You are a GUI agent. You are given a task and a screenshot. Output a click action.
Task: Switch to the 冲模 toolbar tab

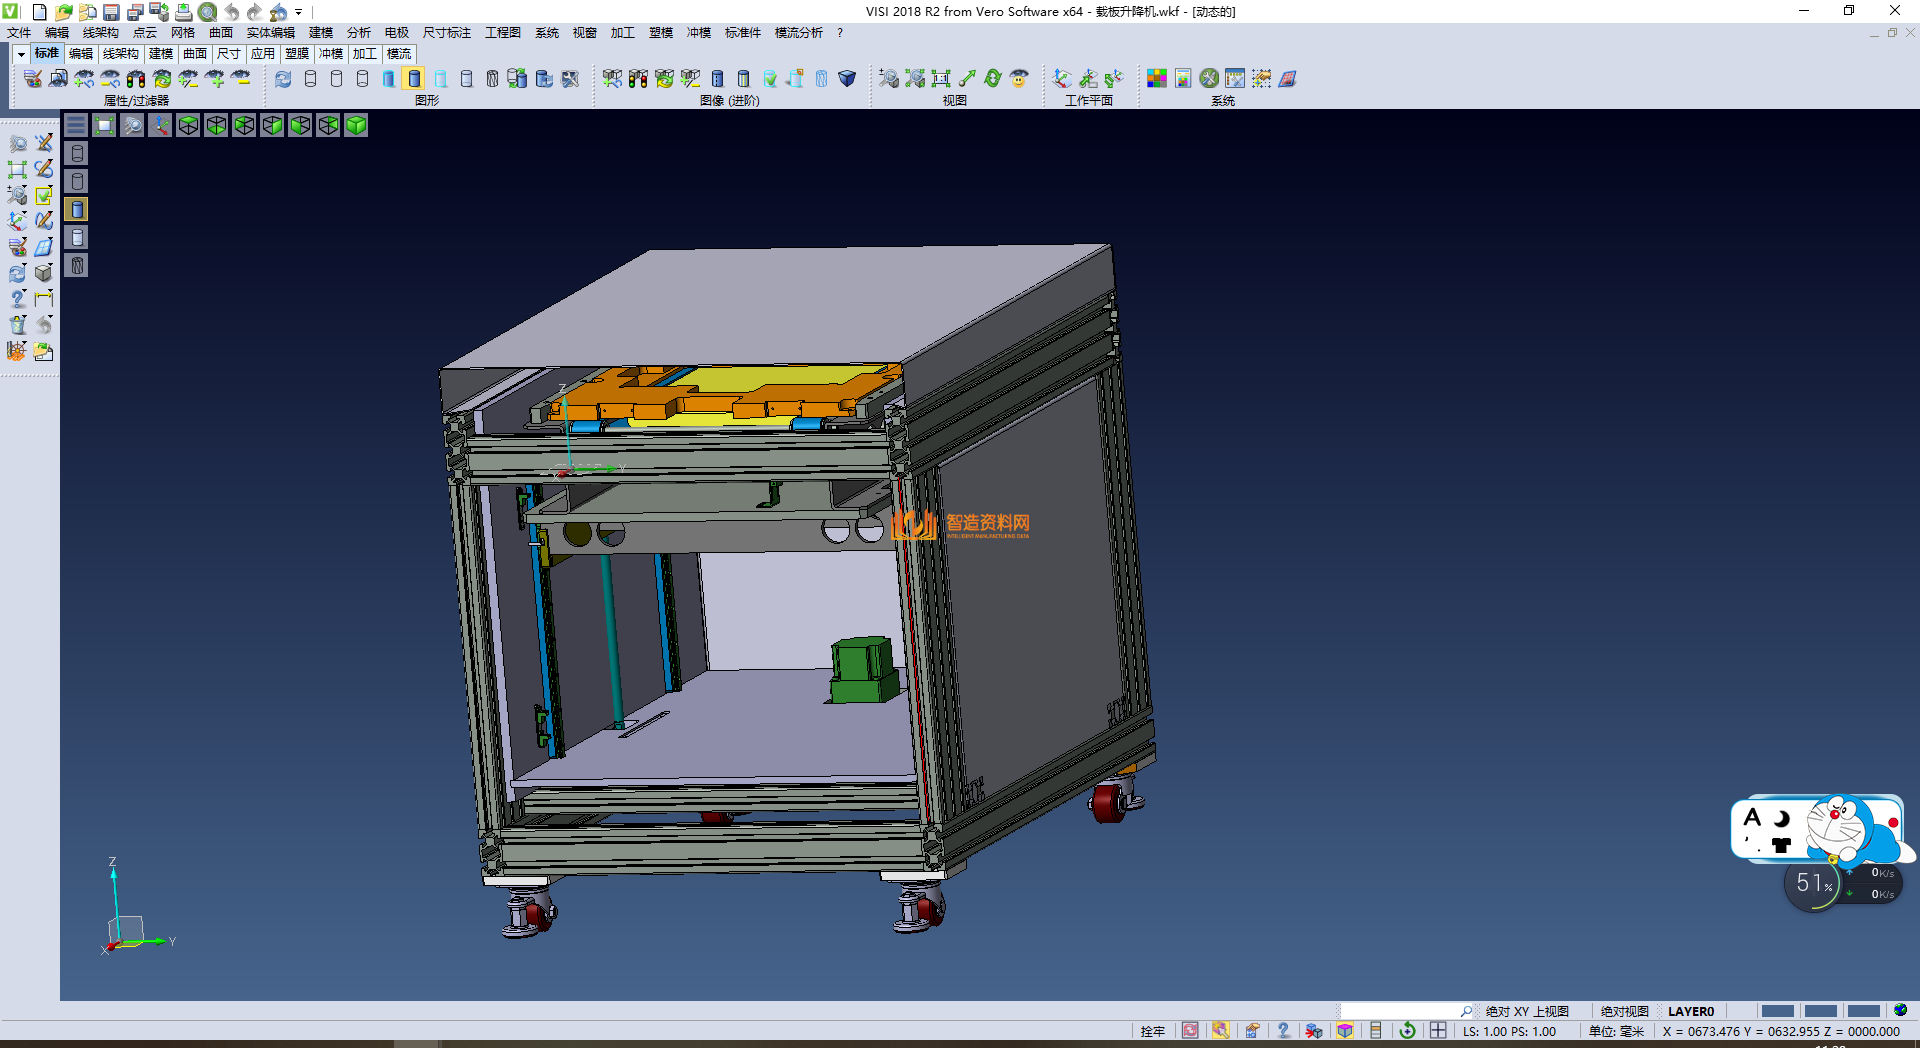[330, 54]
